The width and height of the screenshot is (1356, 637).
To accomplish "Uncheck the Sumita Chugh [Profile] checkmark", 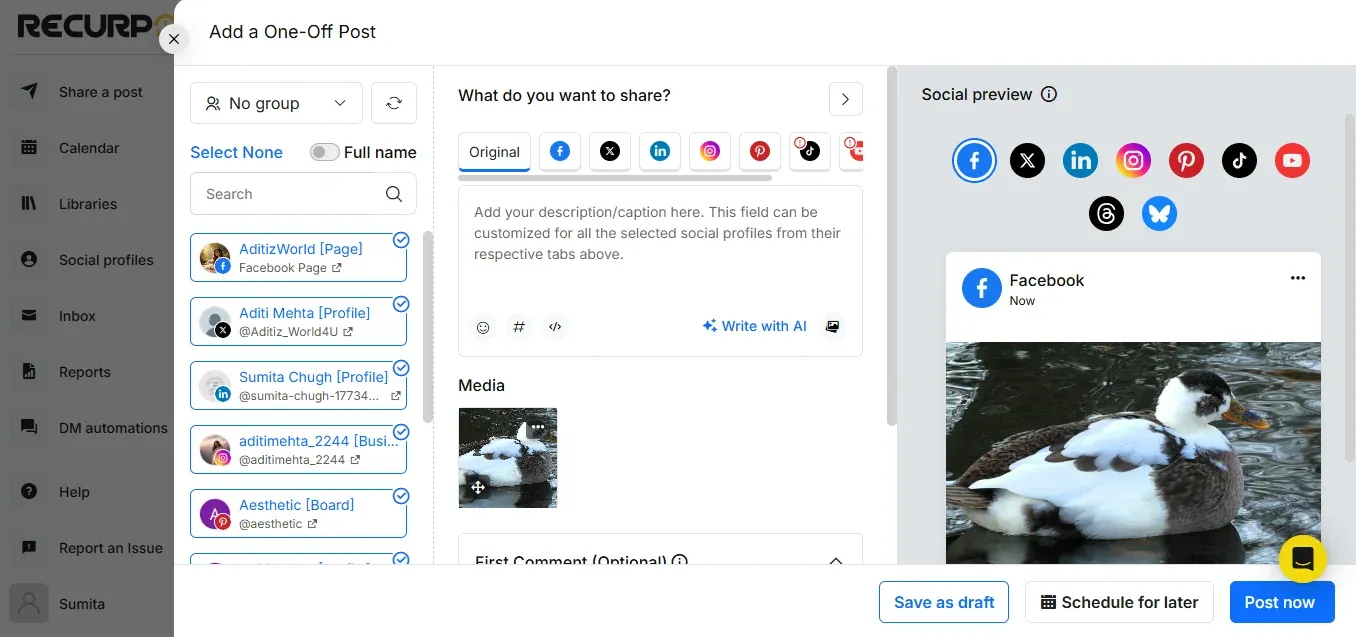I will [x=401, y=368].
